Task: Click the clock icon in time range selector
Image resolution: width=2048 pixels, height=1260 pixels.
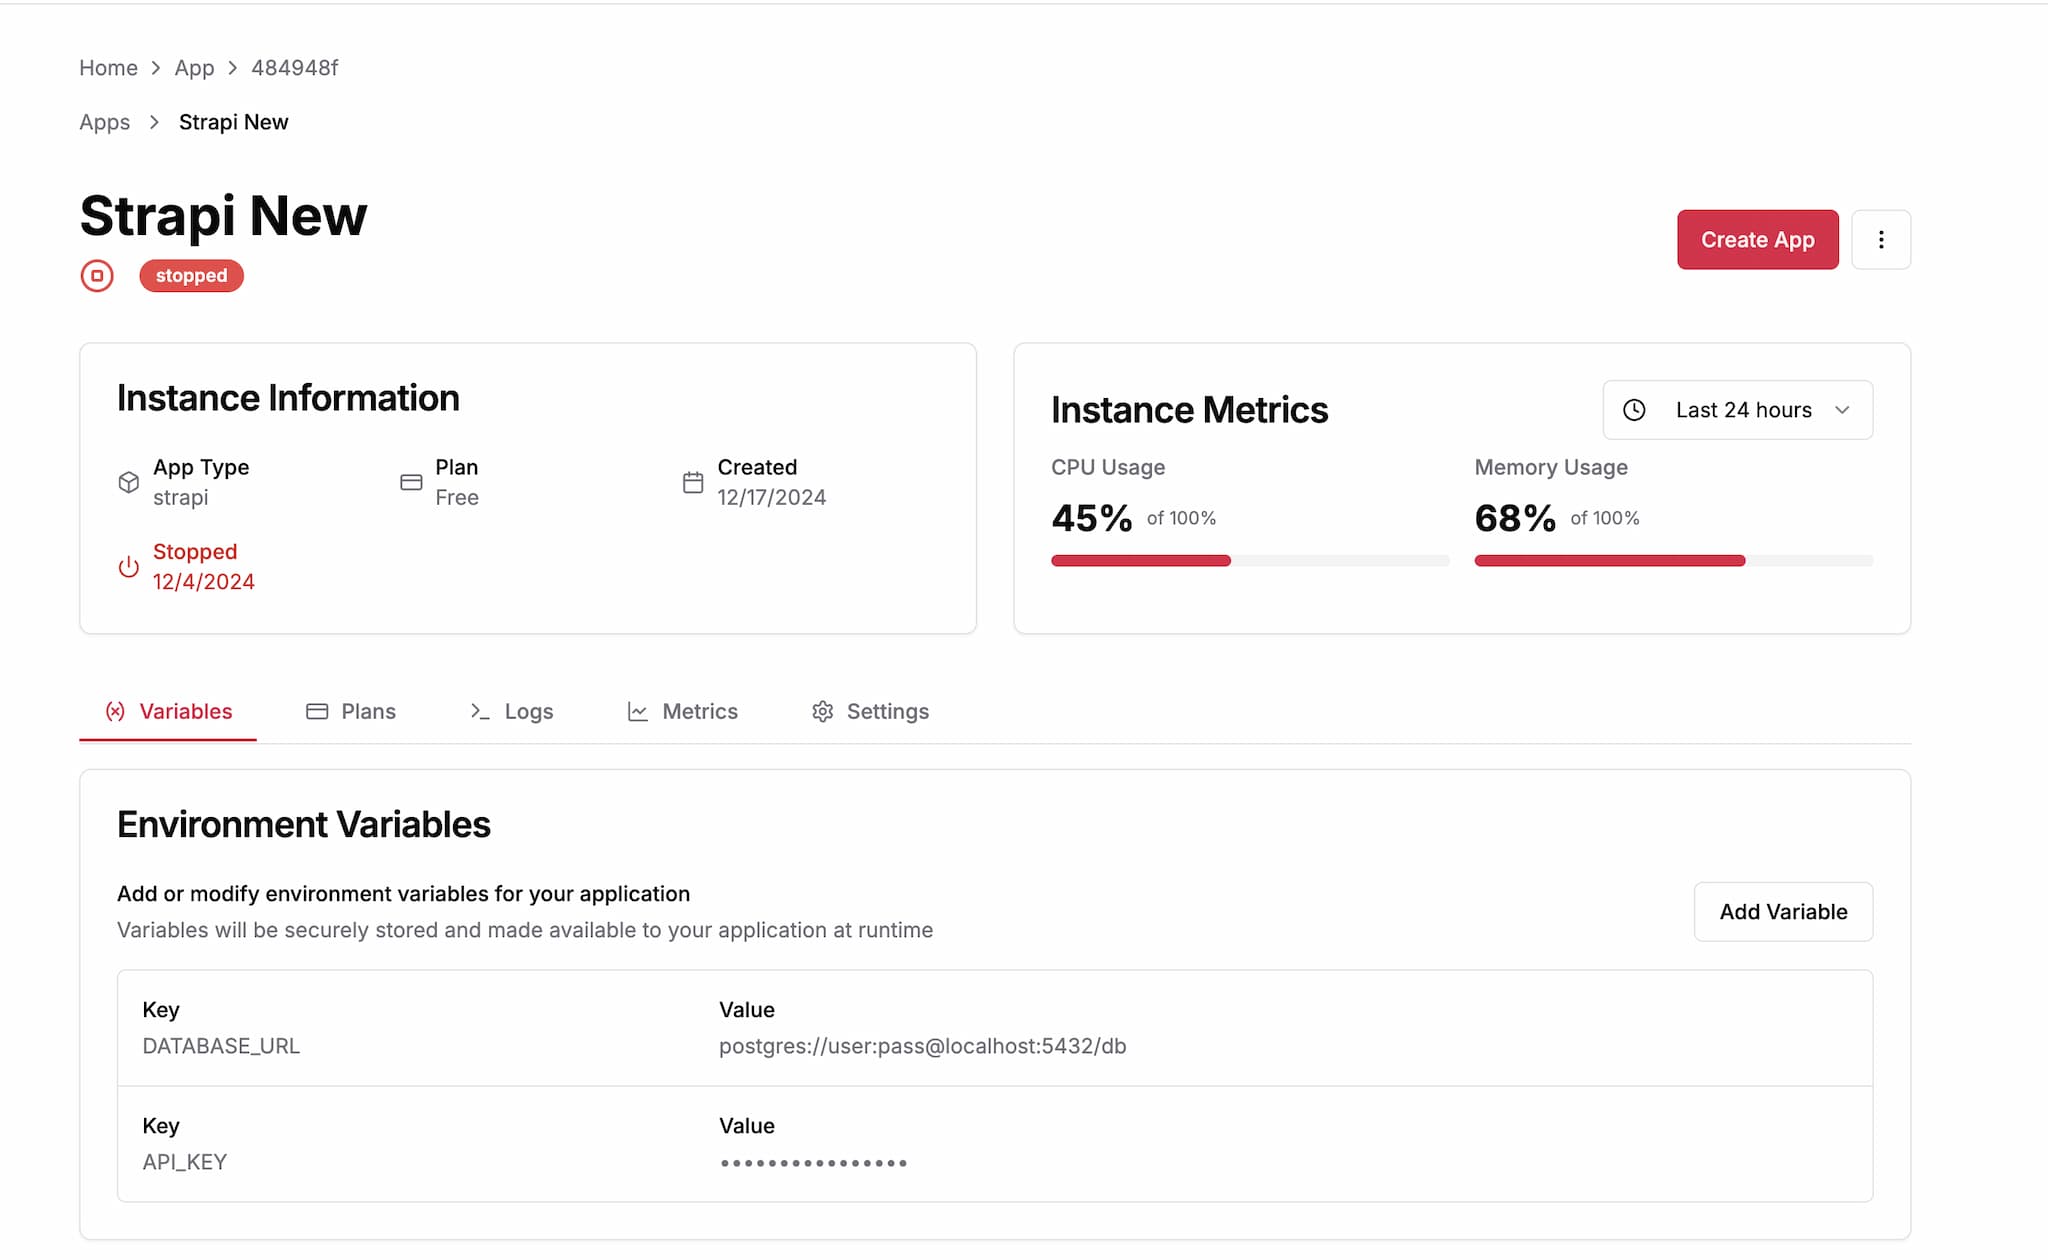Action: 1634,410
